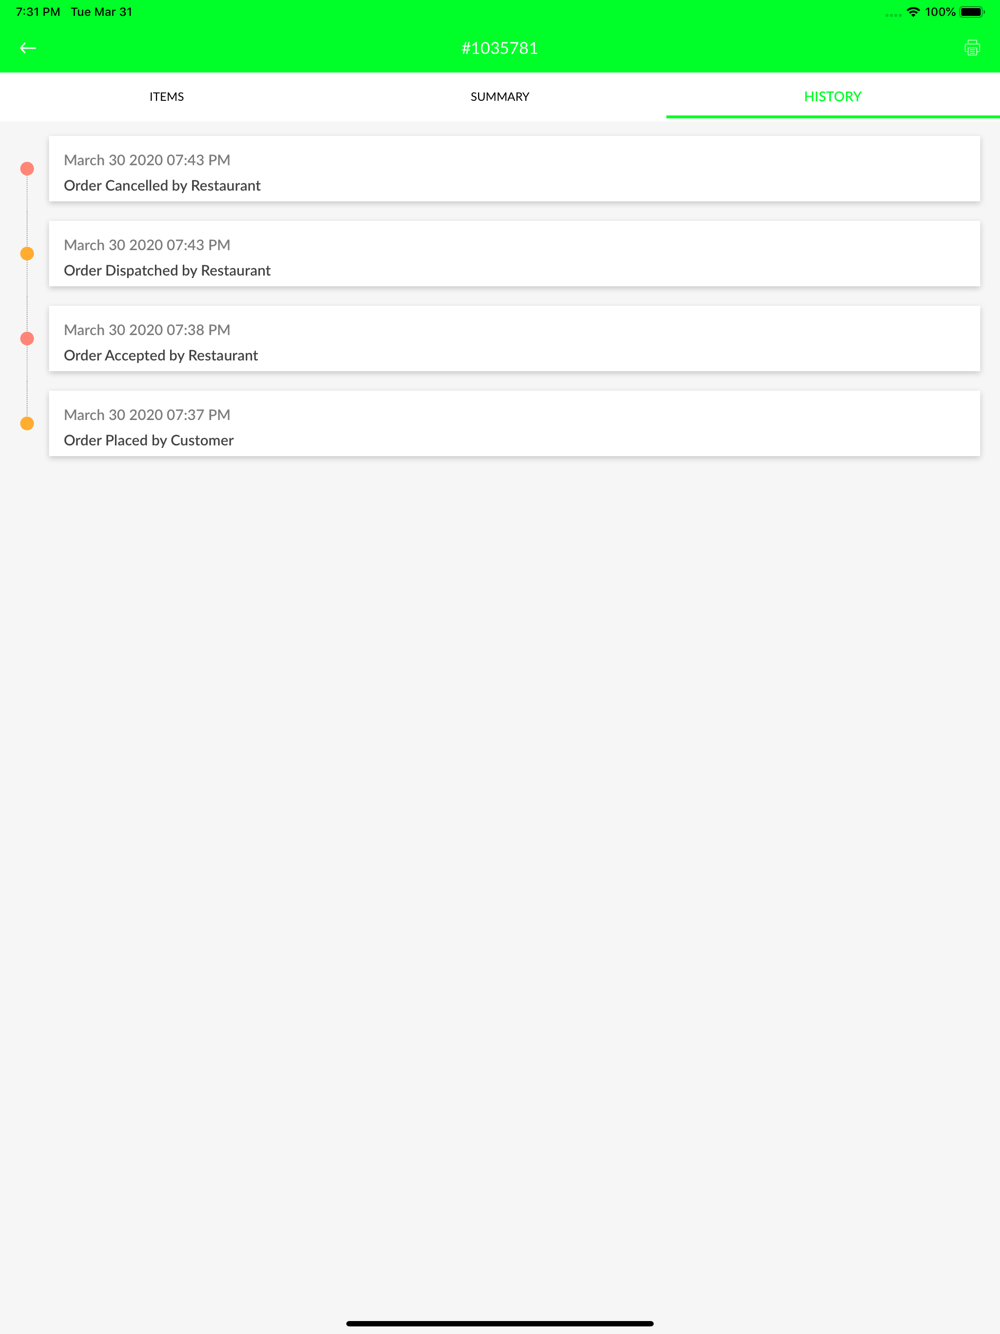Tap the Wi-Fi status icon
Image resolution: width=1000 pixels, height=1334 pixels.
tap(913, 12)
